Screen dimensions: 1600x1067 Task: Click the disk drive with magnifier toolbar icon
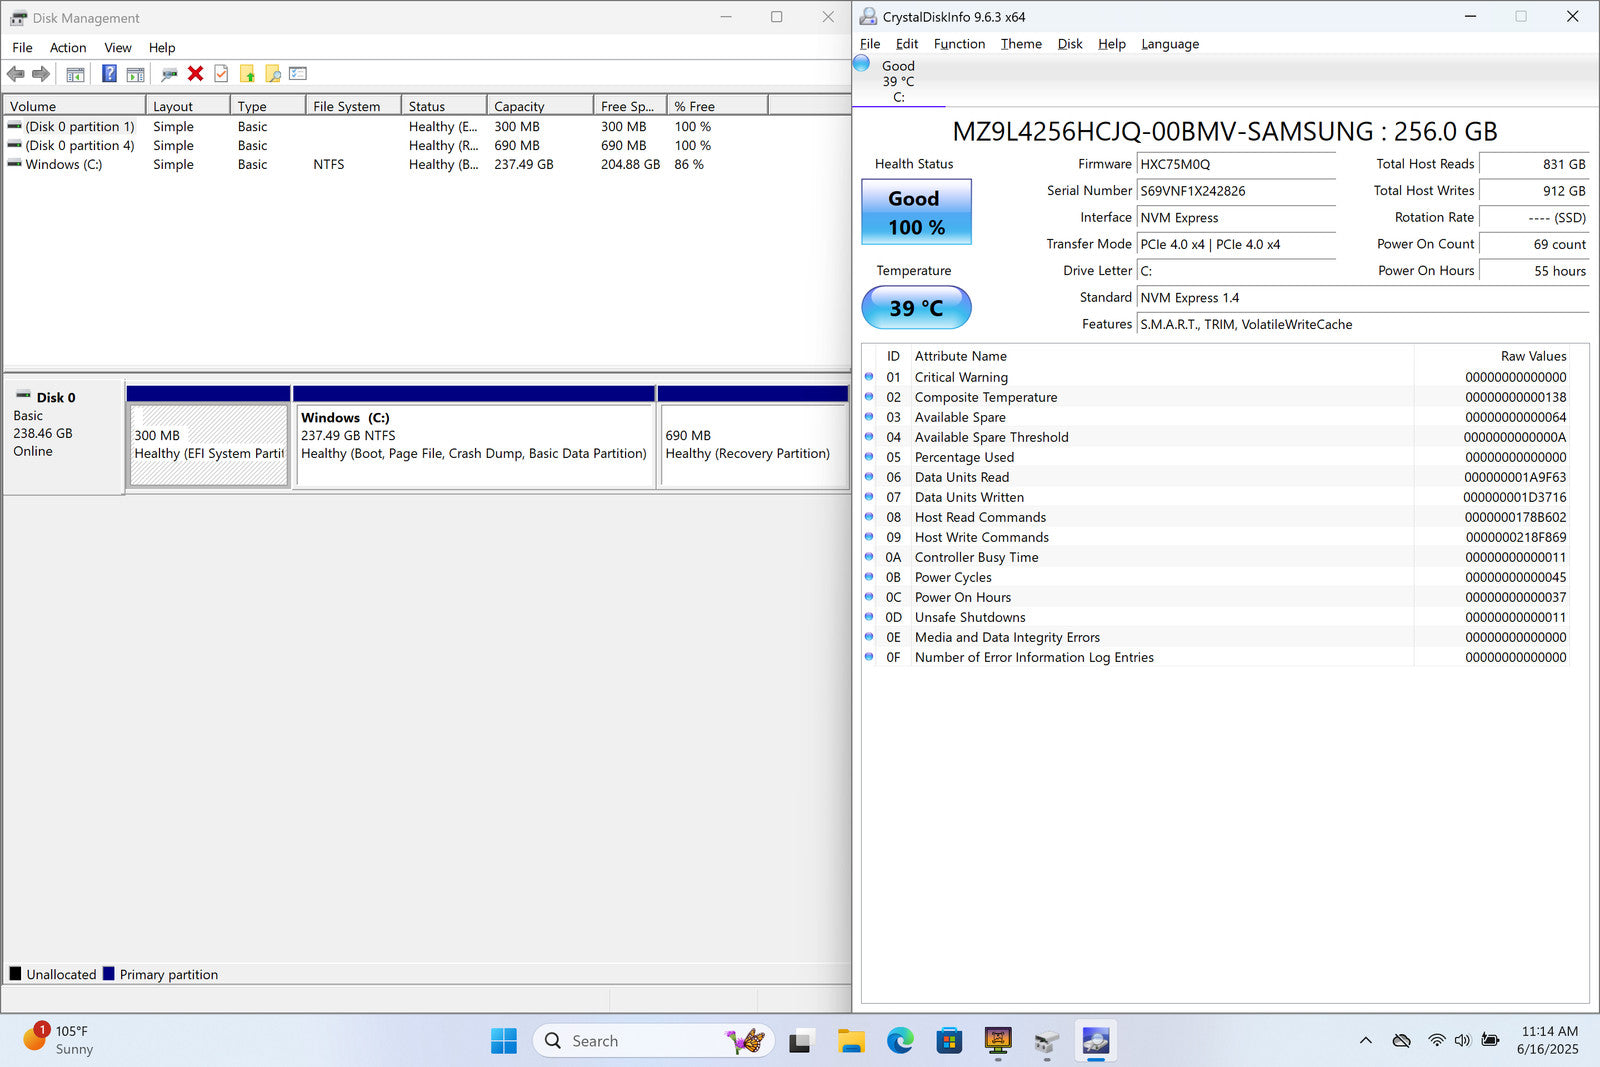169,74
